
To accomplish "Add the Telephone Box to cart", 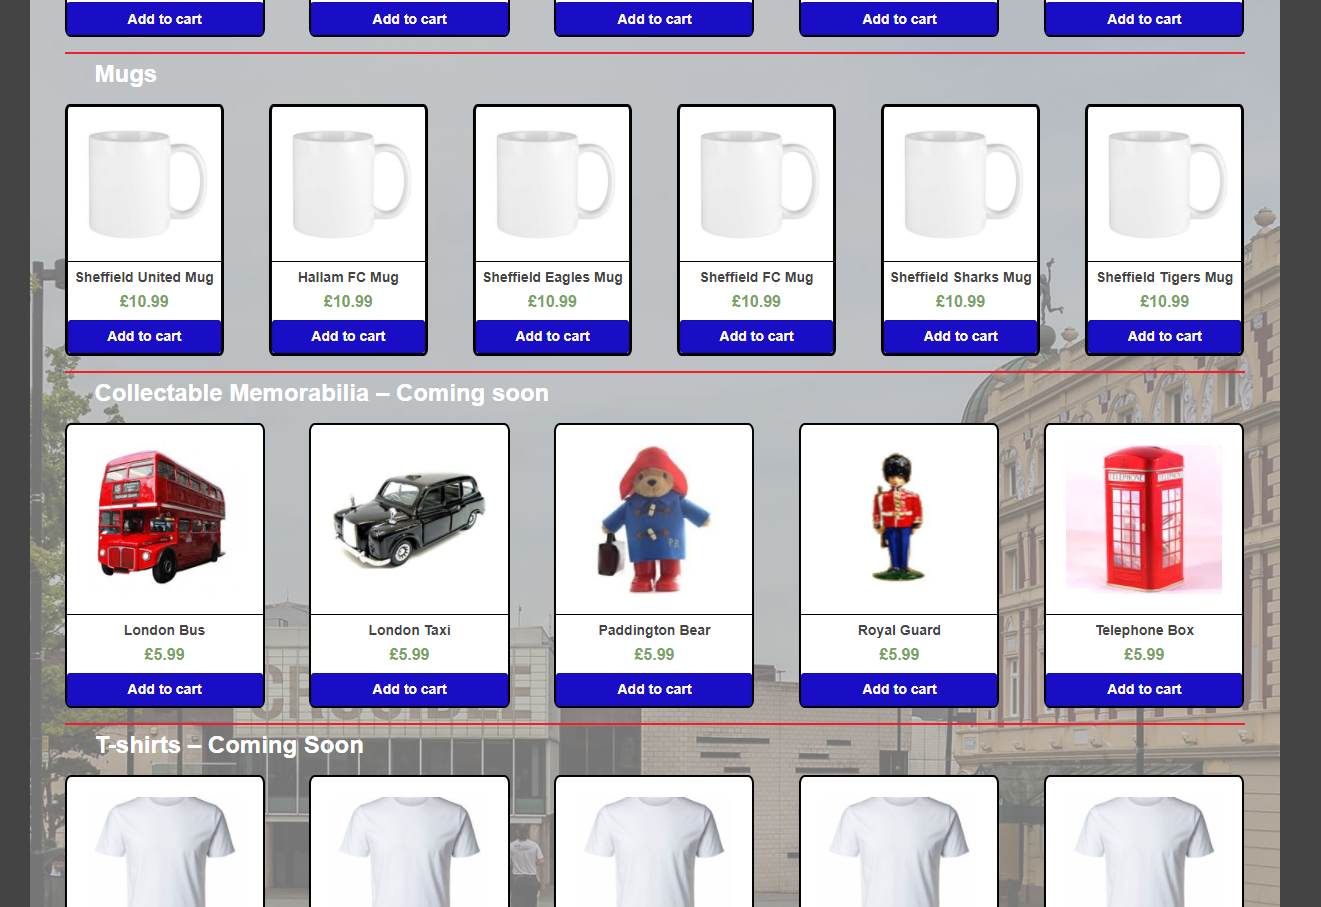I will pos(1143,689).
